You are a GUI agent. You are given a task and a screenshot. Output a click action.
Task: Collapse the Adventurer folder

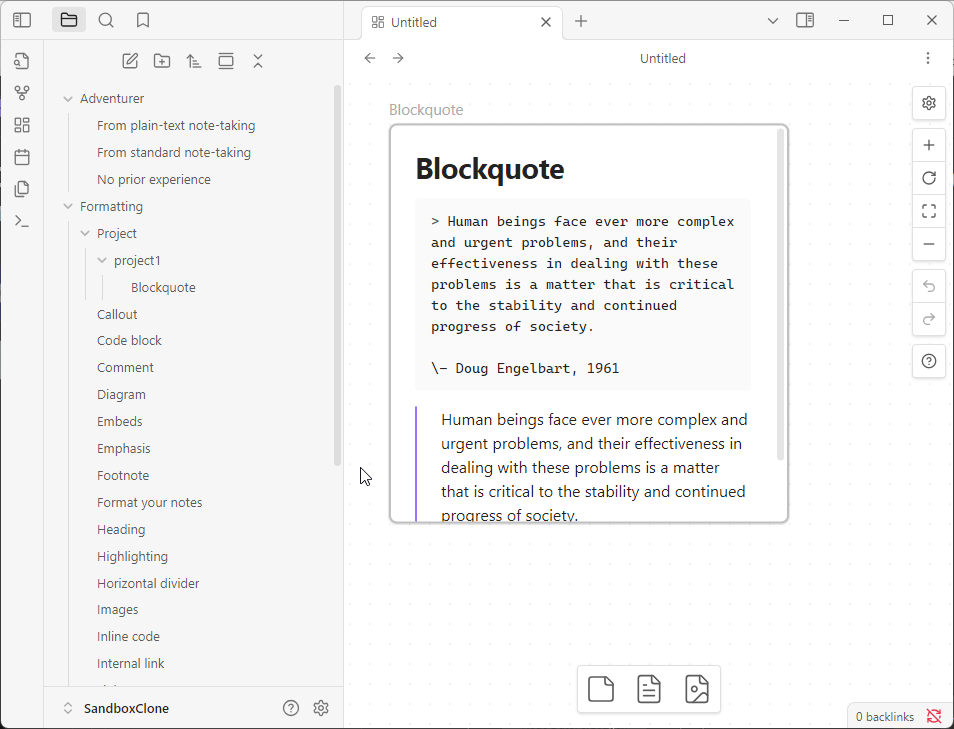click(68, 99)
